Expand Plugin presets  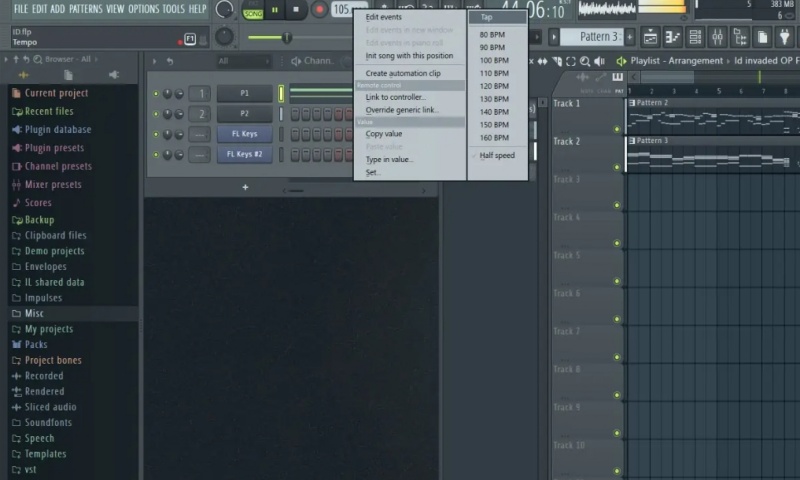click(x=54, y=148)
